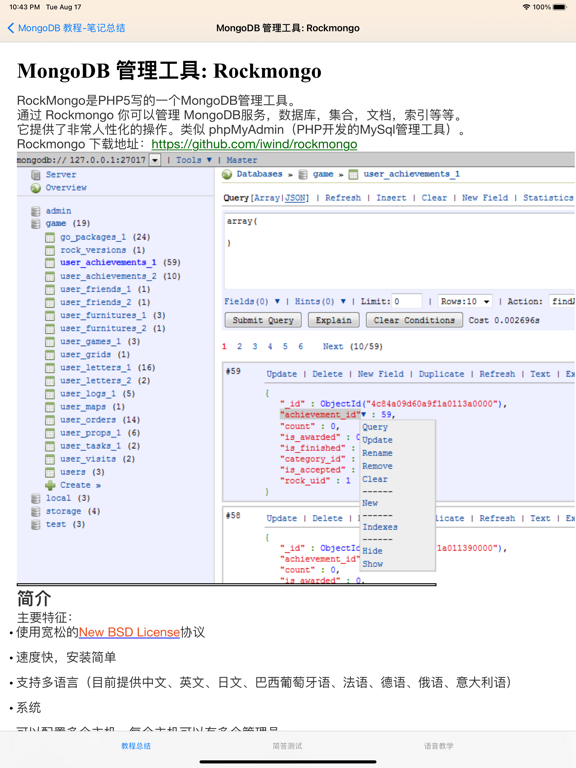576x768 pixels.
Task: Switch to the 语音教学 tab
Action: click(x=438, y=746)
